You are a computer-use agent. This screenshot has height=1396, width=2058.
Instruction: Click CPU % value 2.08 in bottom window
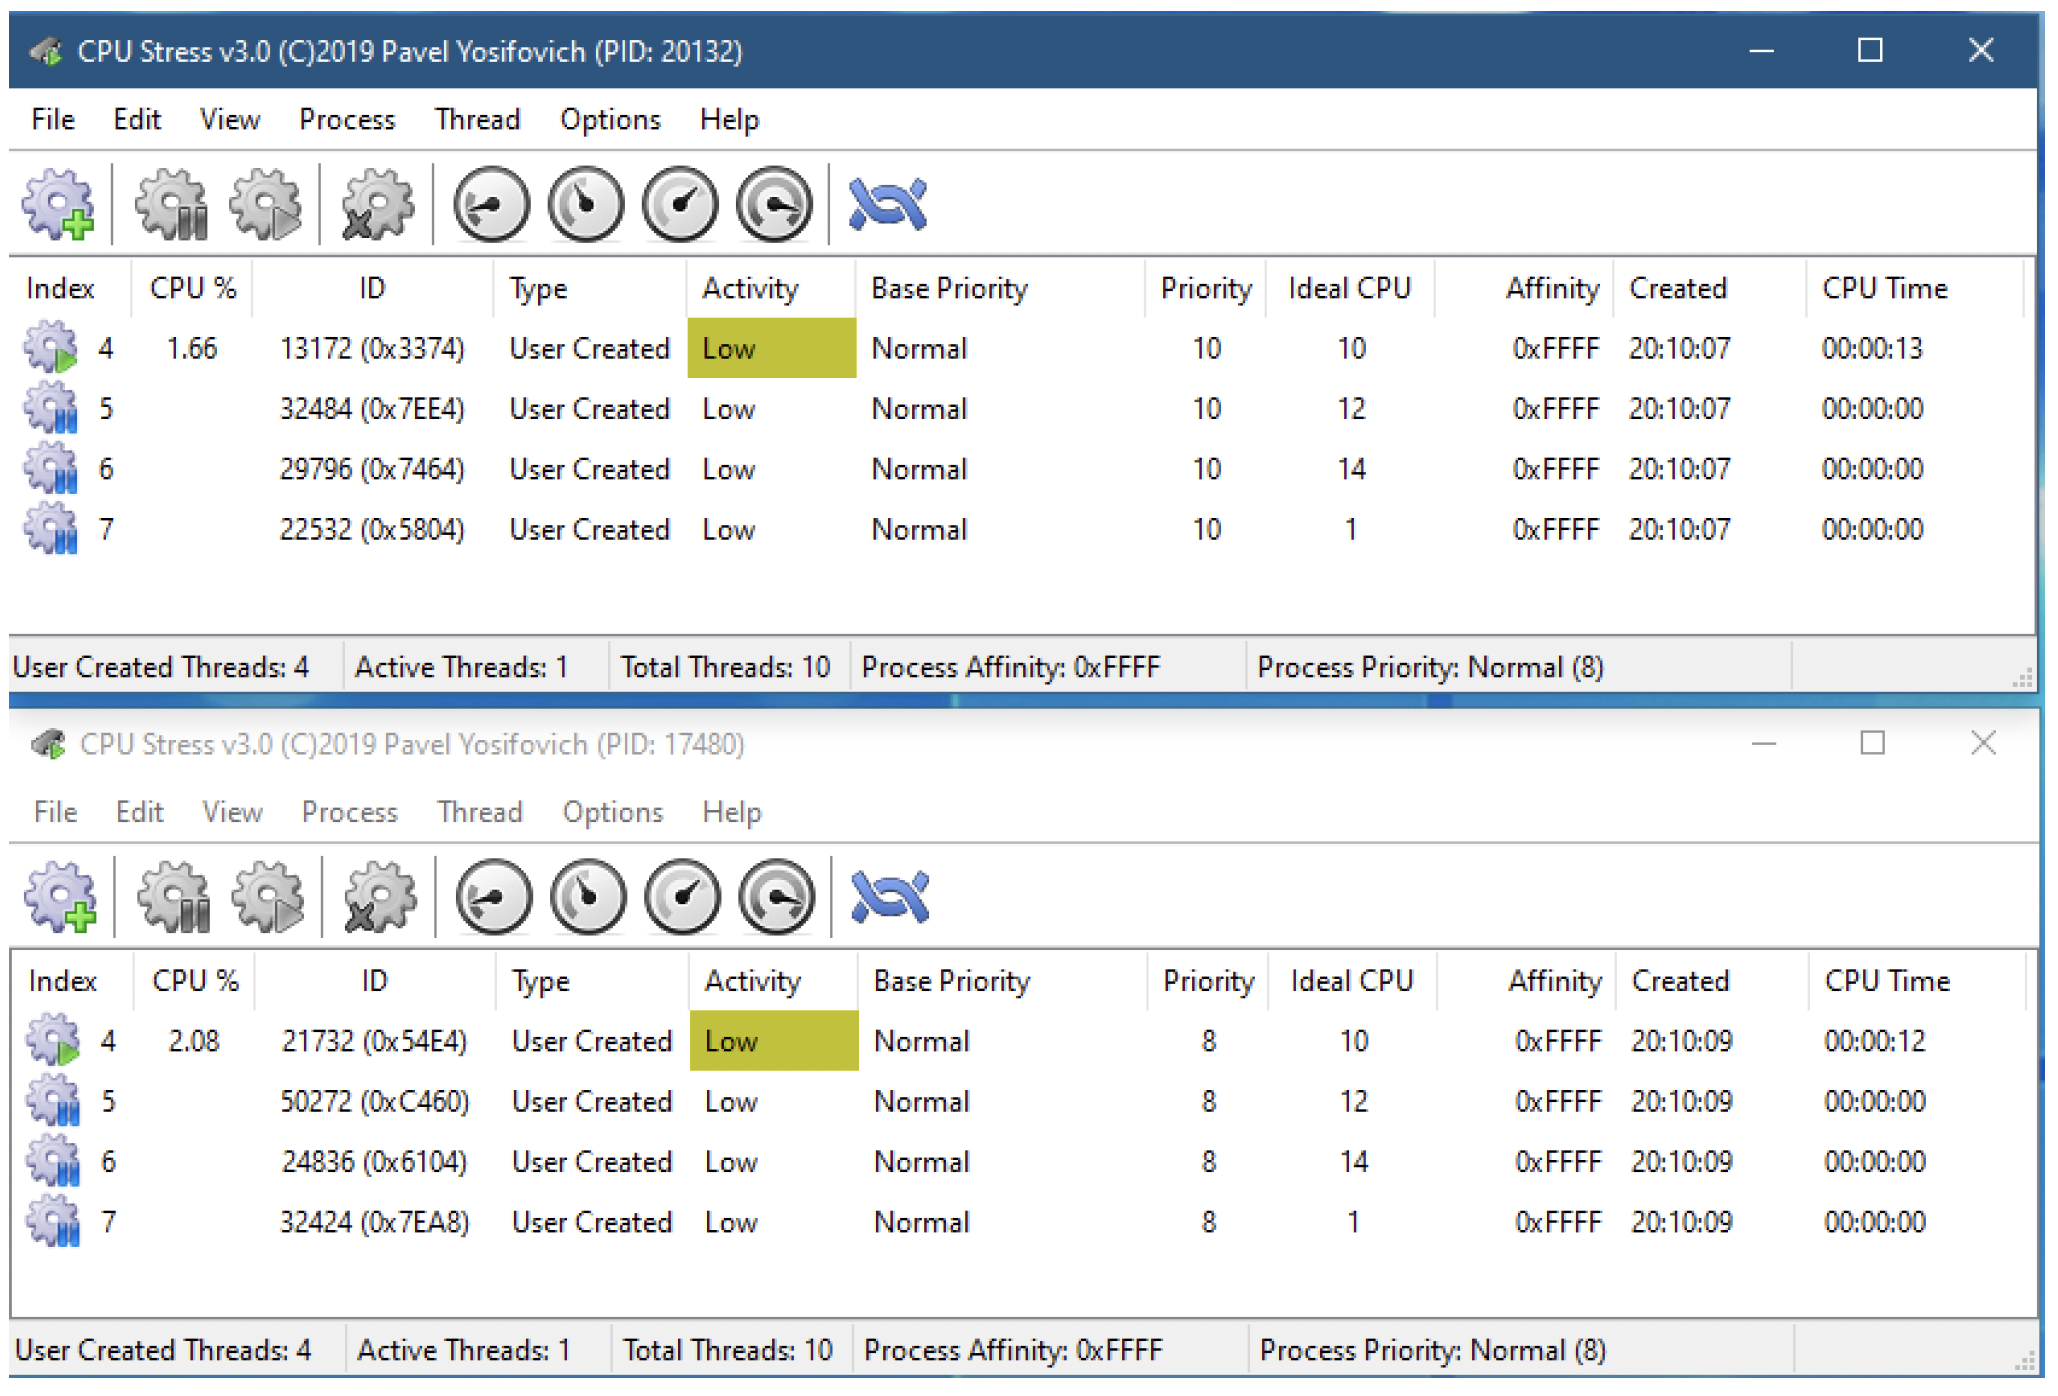point(193,1040)
